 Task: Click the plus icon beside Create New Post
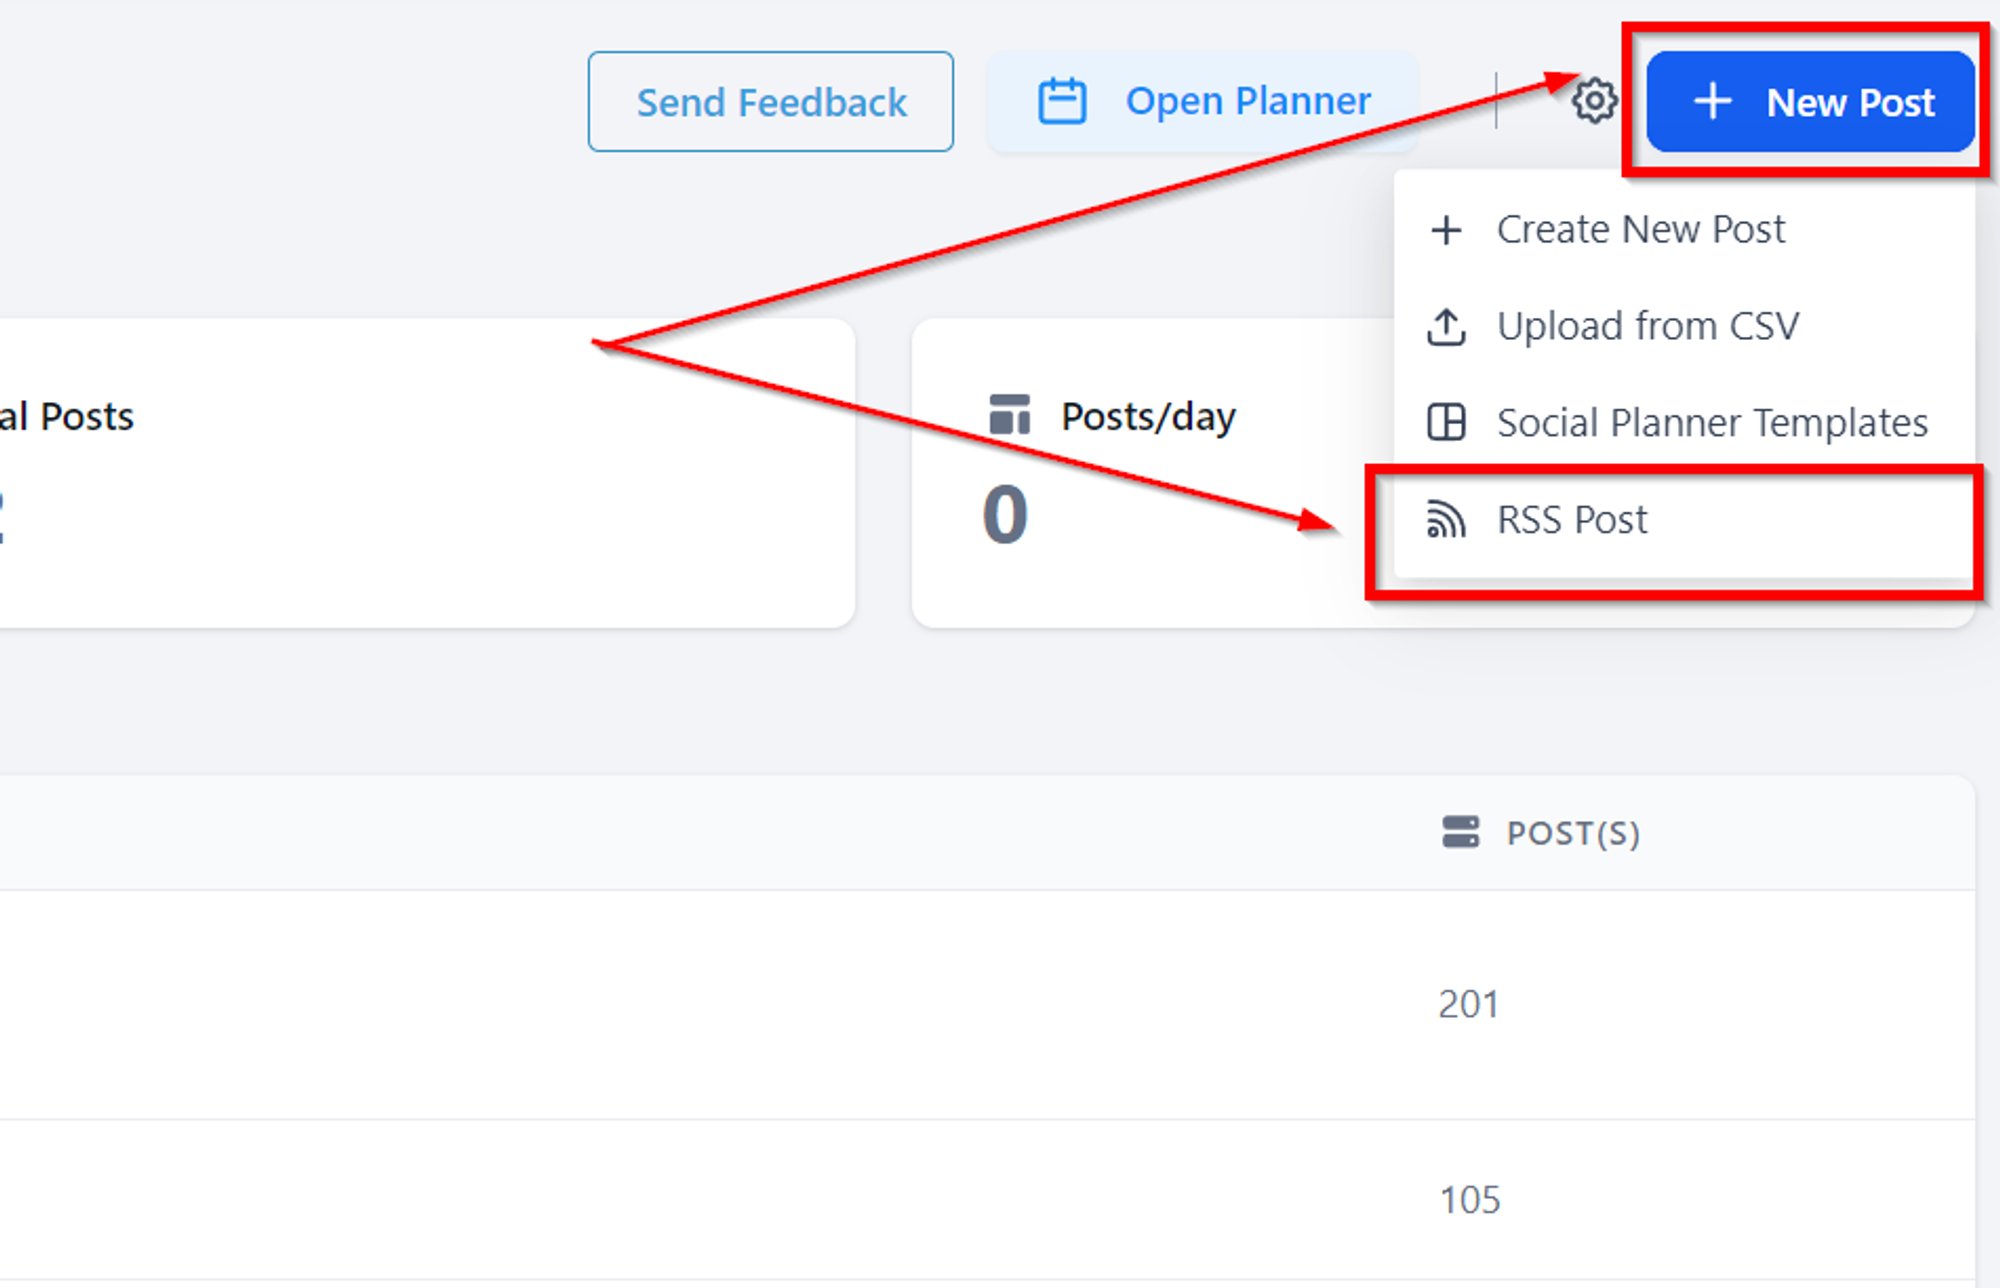tap(1446, 230)
